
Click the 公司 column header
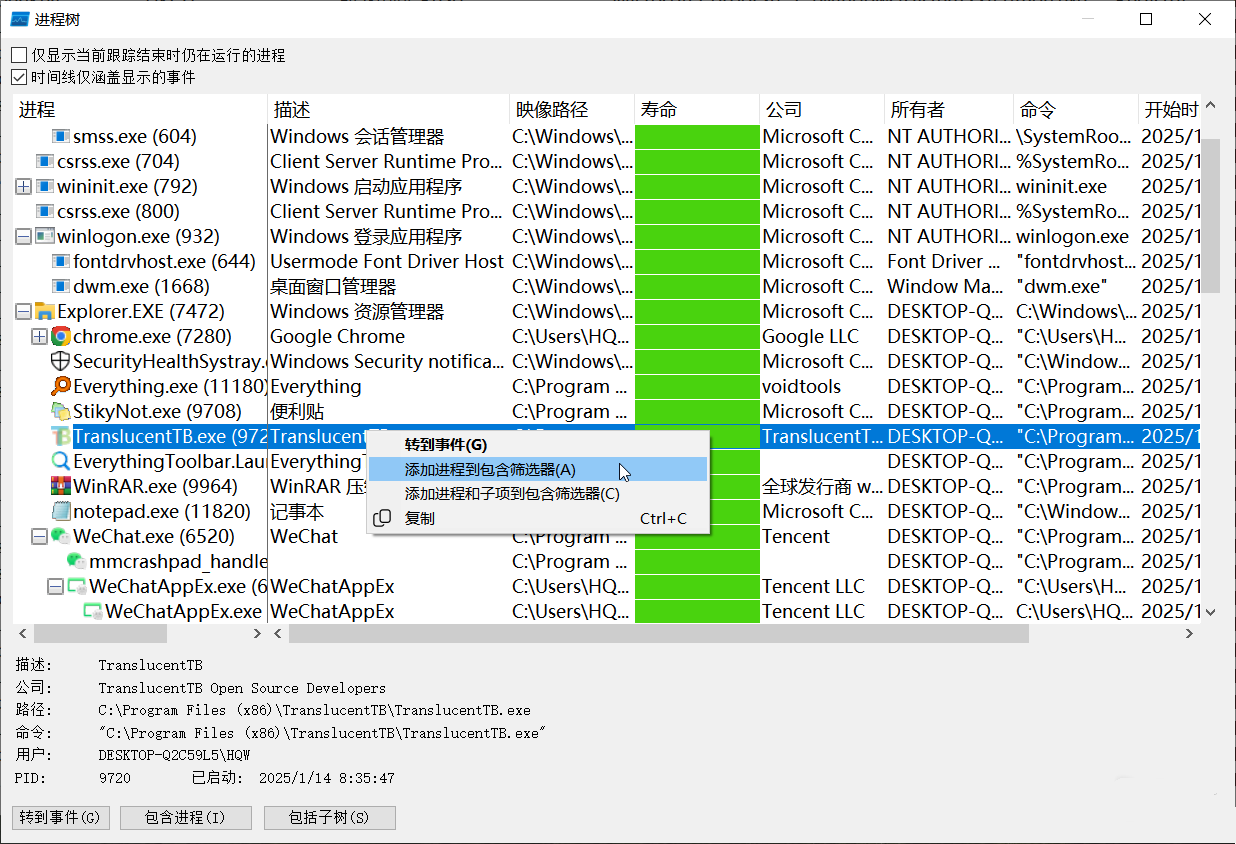pos(822,109)
